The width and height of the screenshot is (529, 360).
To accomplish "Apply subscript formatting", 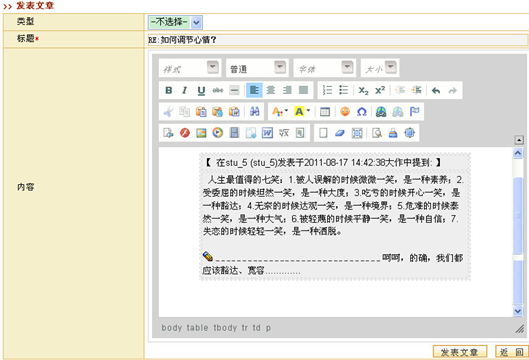I will click(363, 90).
